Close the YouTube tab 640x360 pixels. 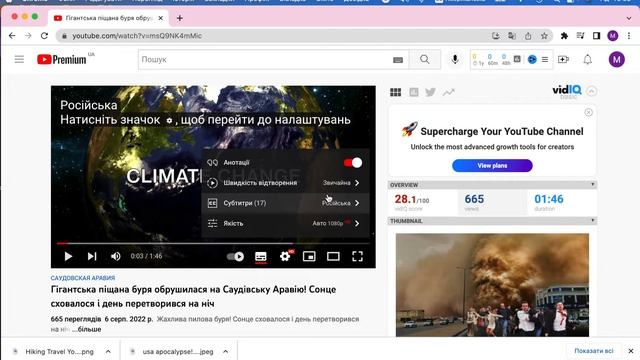pos(160,18)
